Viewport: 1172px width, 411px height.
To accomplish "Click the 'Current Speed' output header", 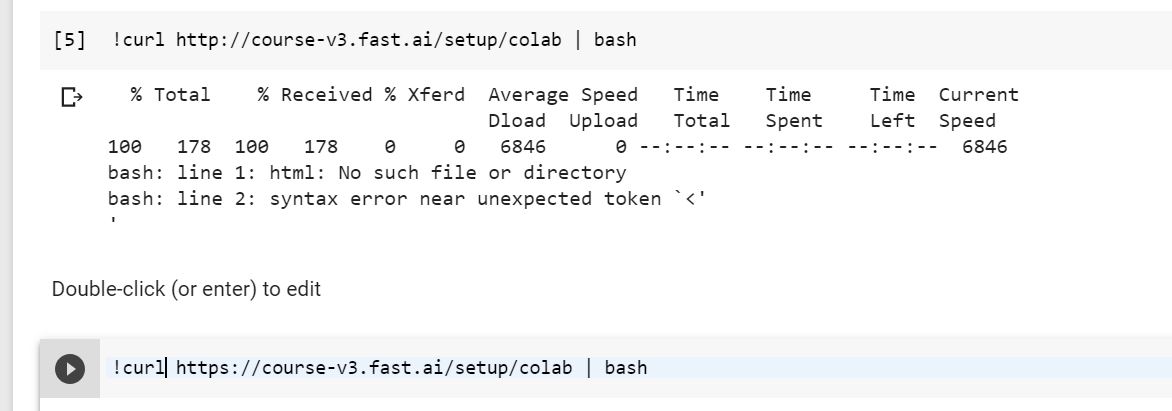I will pos(978,108).
